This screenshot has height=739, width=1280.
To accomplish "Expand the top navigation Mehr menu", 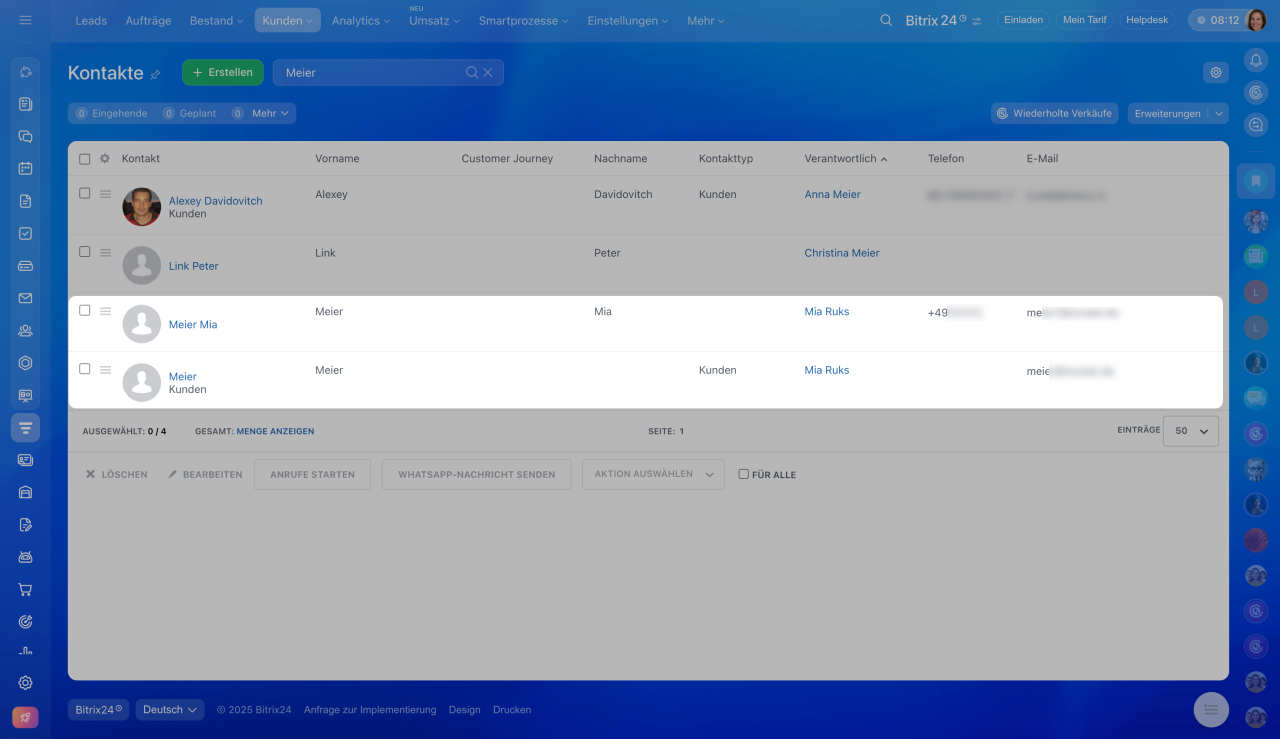I will click(x=706, y=20).
